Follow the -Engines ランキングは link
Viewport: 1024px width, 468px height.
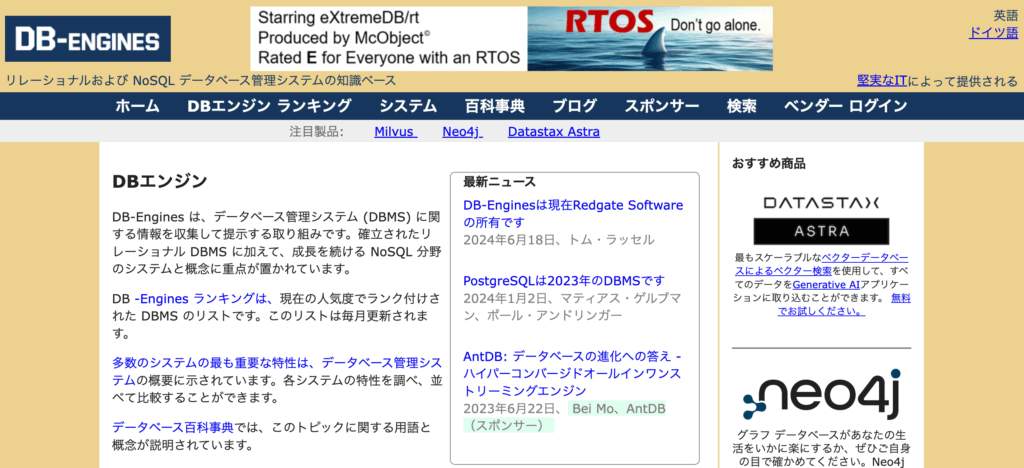tap(203, 299)
